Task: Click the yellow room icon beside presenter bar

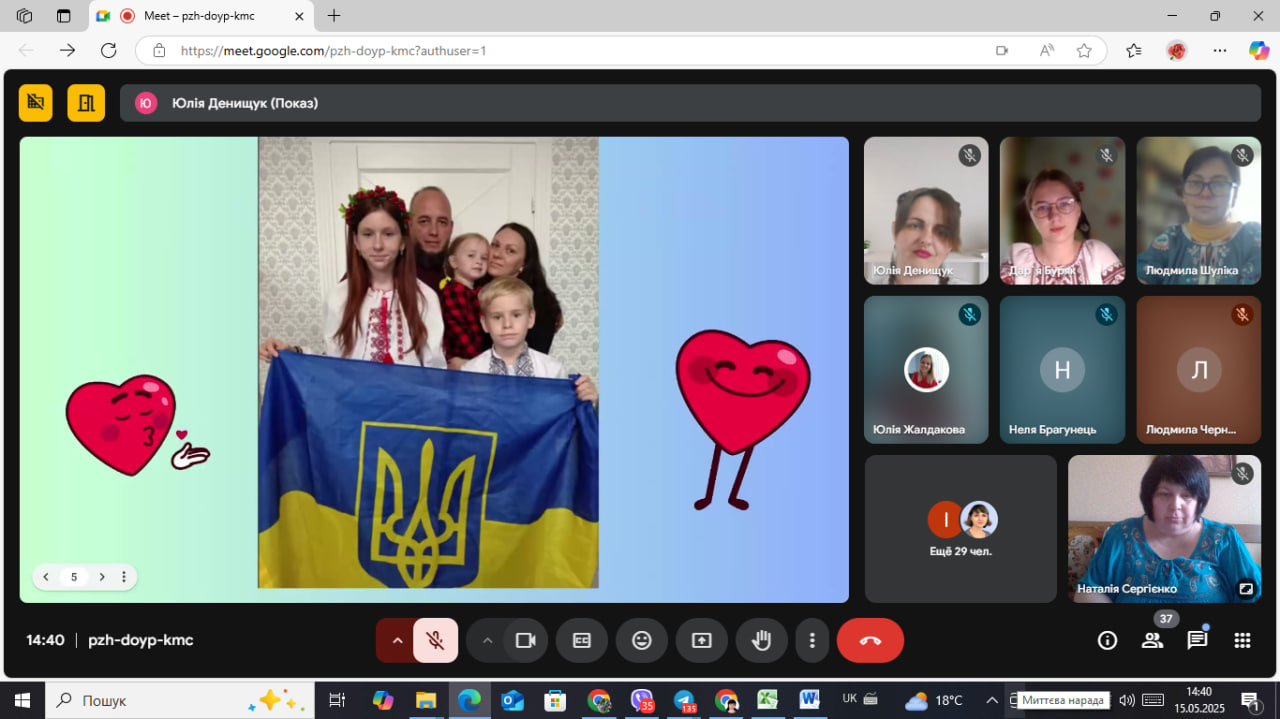Action: tap(86, 102)
